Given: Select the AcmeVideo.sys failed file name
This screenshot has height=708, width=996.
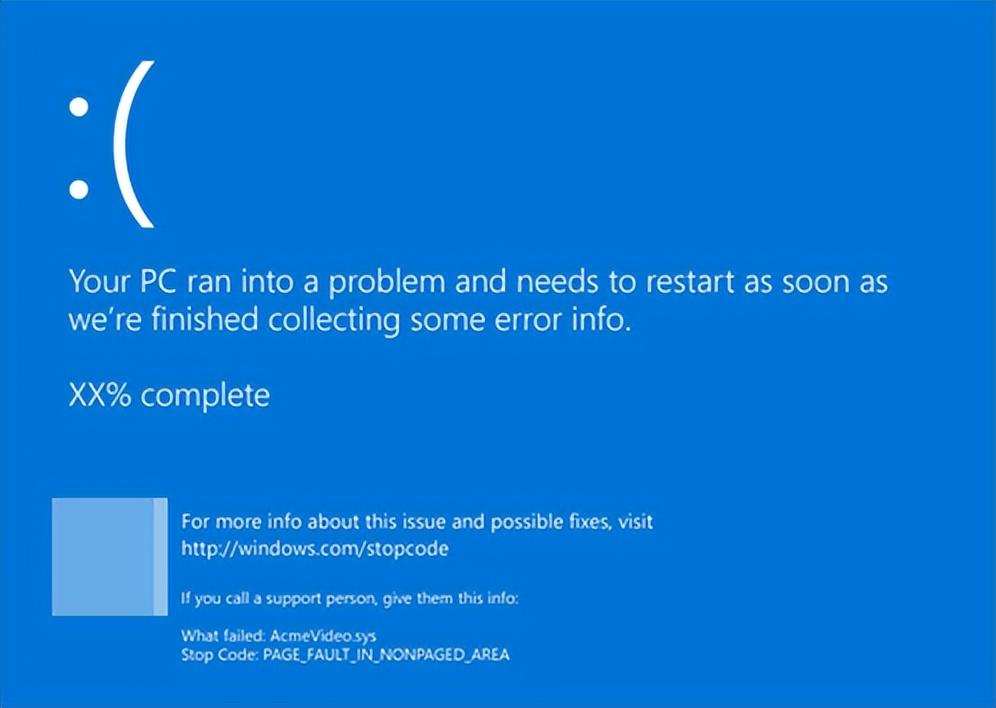Looking at the screenshot, I should 323,636.
